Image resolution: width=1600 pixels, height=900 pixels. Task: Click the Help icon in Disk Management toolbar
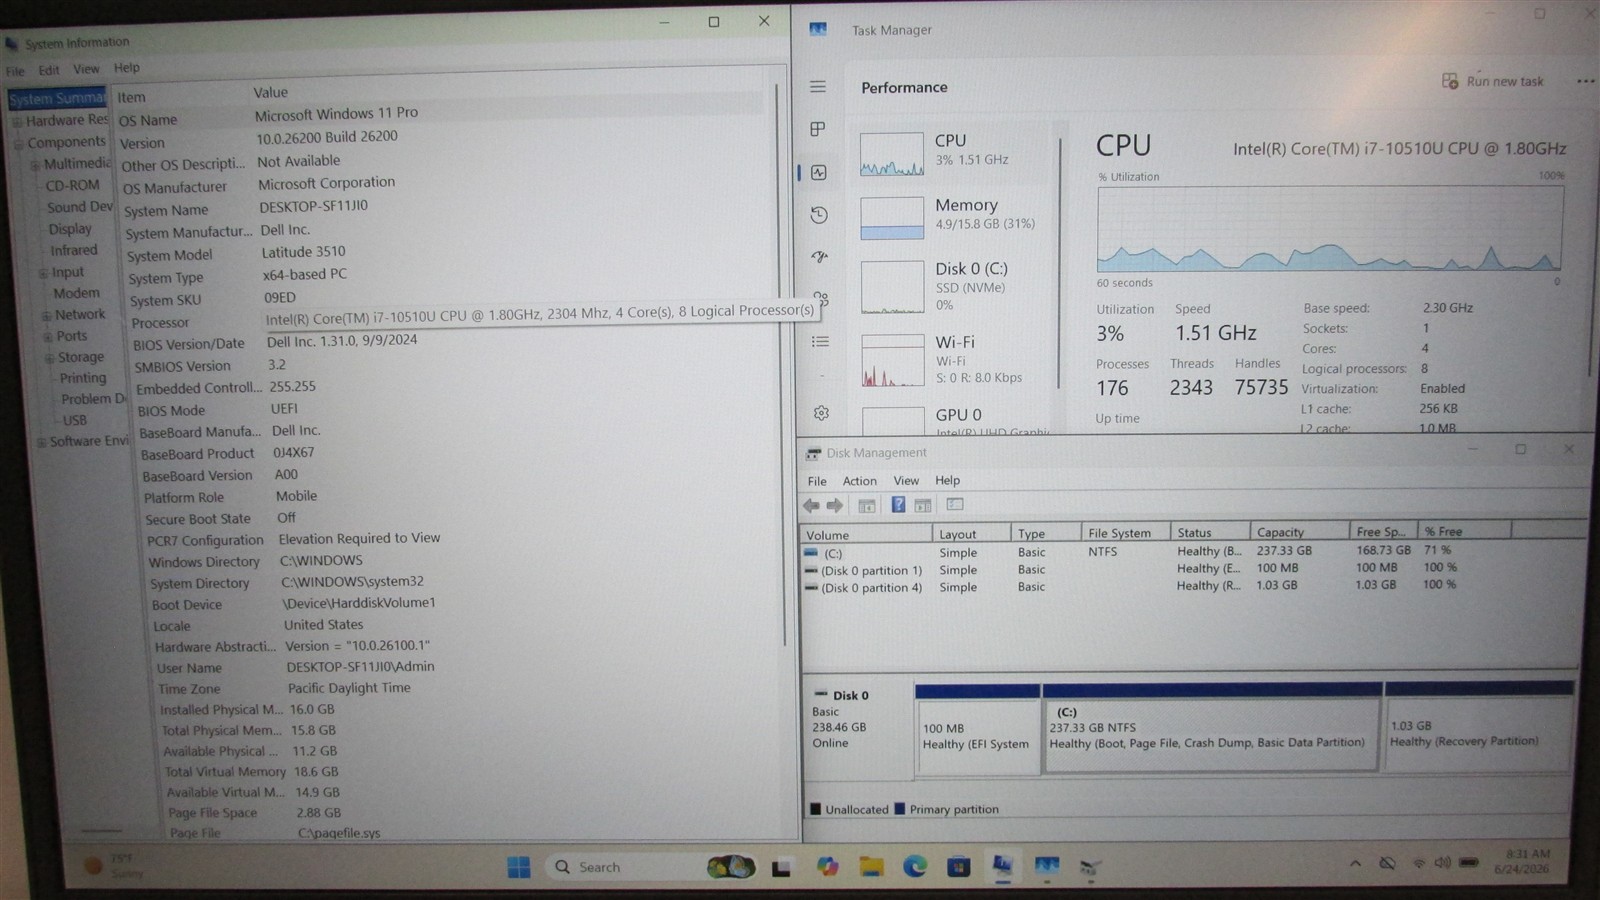pyautogui.click(x=898, y=505)
